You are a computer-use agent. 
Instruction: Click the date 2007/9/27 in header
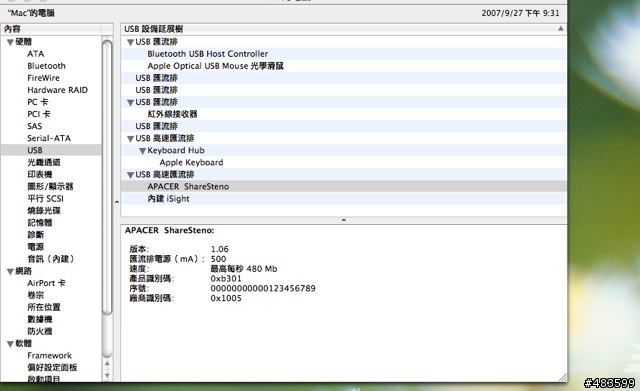pos(502,13)
